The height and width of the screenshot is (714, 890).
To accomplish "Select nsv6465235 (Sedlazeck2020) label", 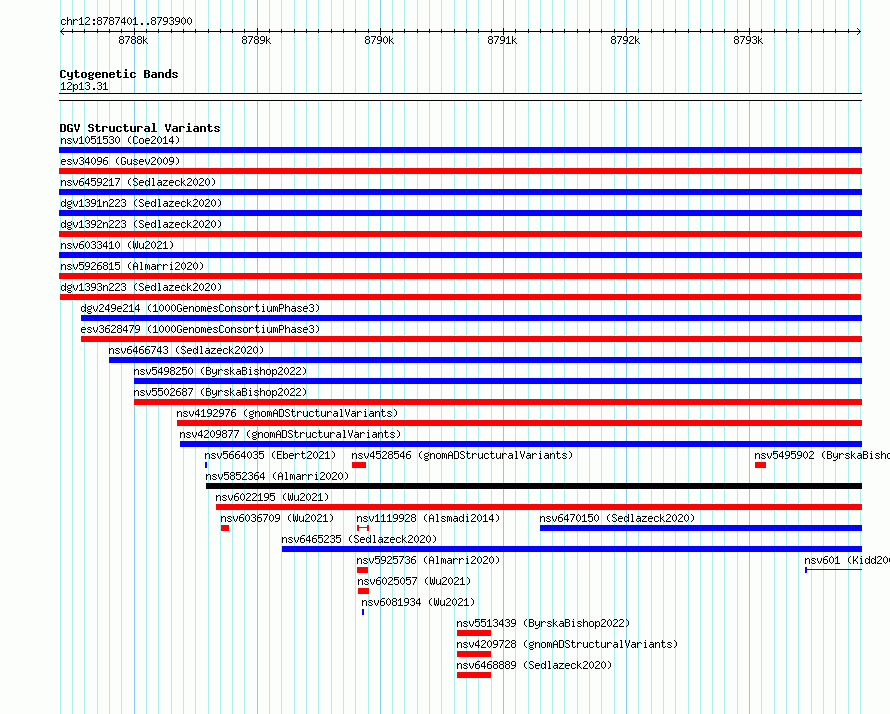I will (359, 539).
